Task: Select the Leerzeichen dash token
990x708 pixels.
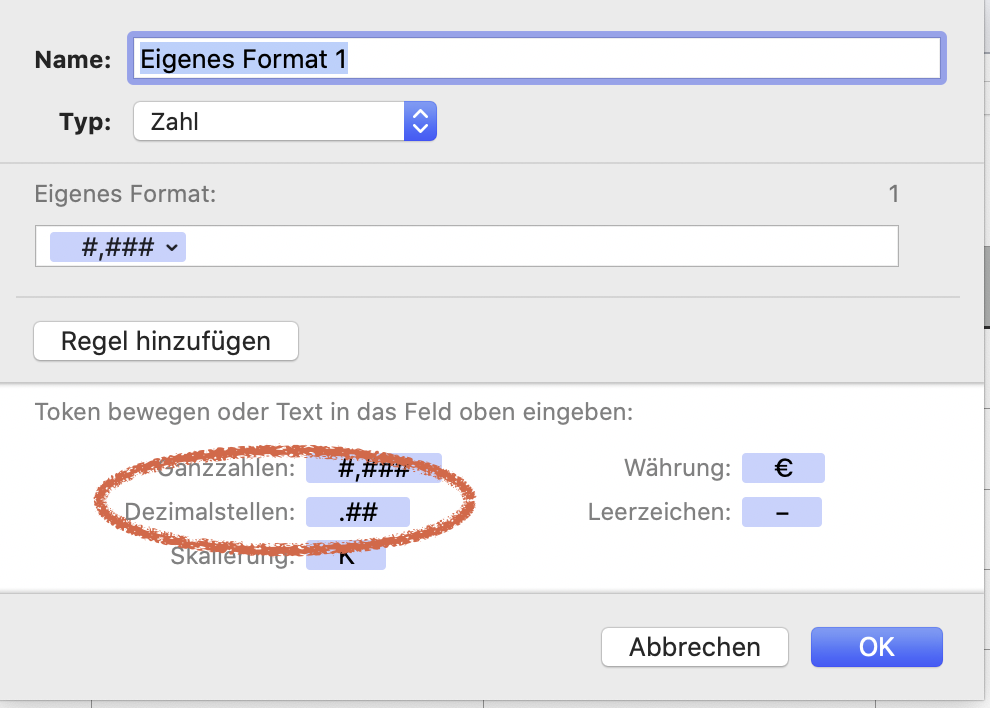Action: tap(781, 512)
